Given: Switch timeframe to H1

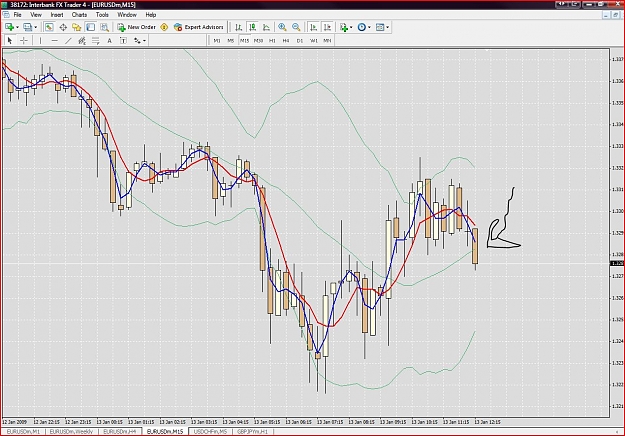Looking at the screenshot, I should point(272,41).
